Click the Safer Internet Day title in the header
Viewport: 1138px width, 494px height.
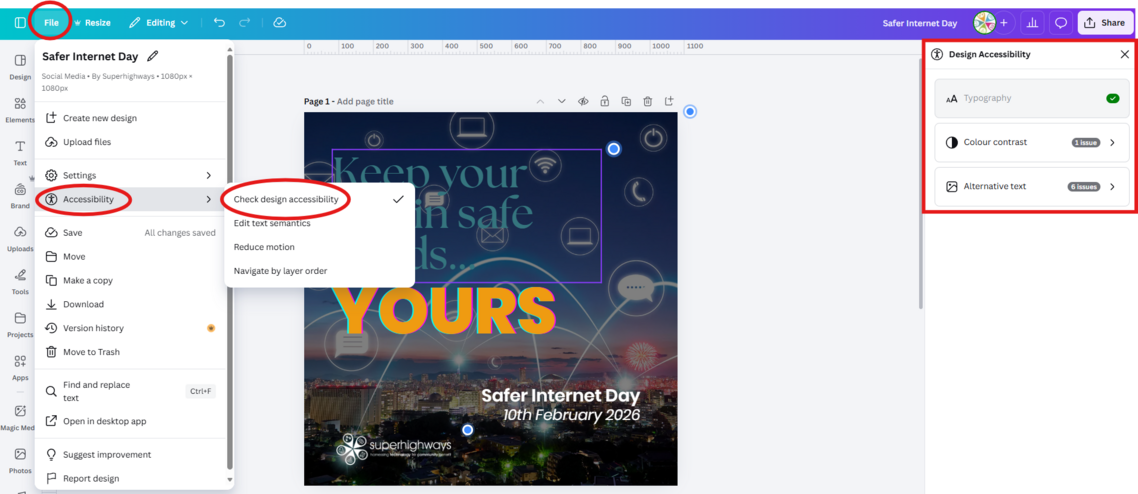(x=920, y=23)
